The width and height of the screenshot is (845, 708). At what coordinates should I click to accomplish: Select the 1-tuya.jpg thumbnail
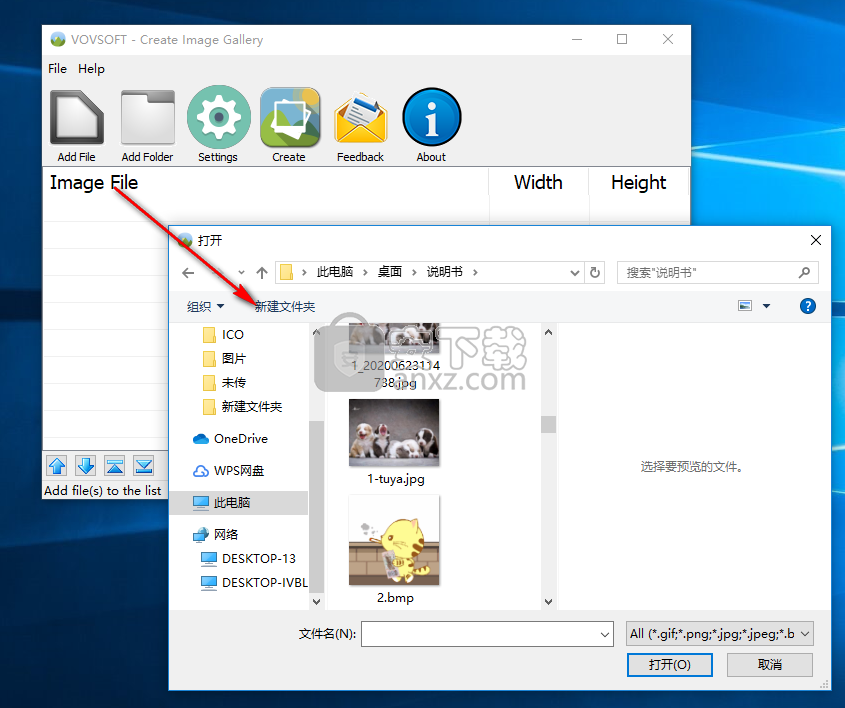[394, 434]
